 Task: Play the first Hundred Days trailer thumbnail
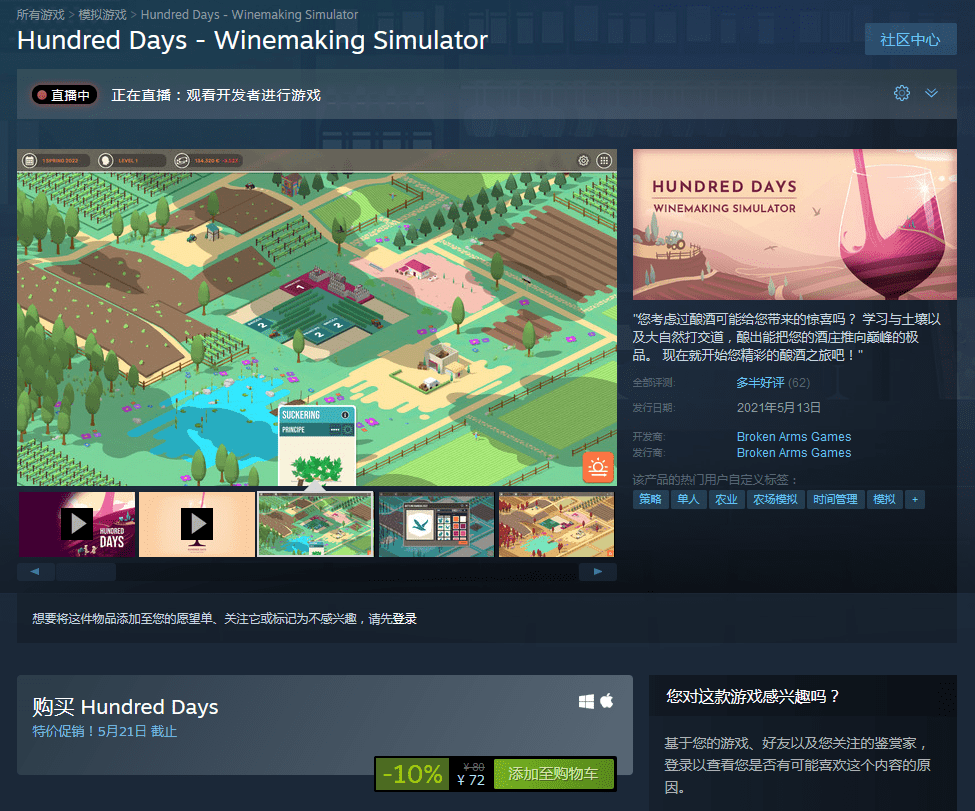[77, 524]
